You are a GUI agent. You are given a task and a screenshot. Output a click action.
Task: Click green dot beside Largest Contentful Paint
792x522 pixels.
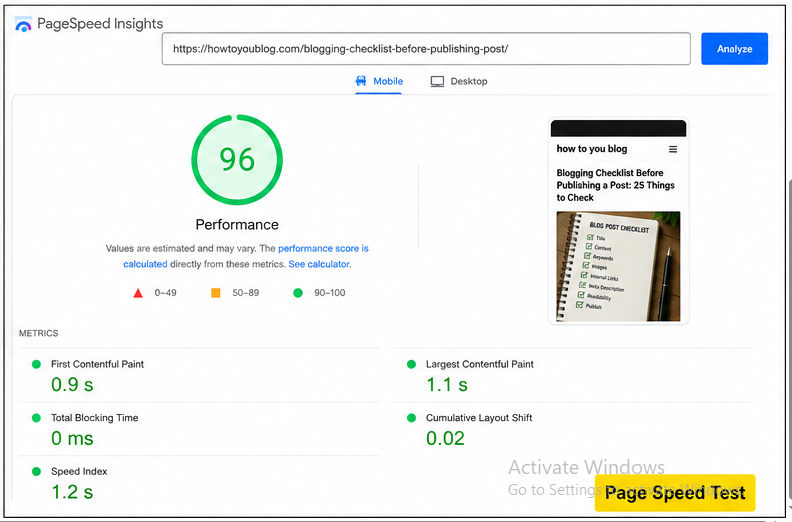(411, 364)
